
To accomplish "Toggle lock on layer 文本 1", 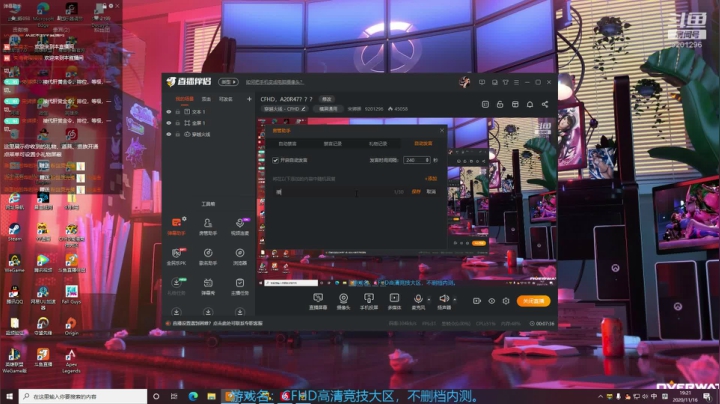I will pyautogui.click(x=178, y=112).
